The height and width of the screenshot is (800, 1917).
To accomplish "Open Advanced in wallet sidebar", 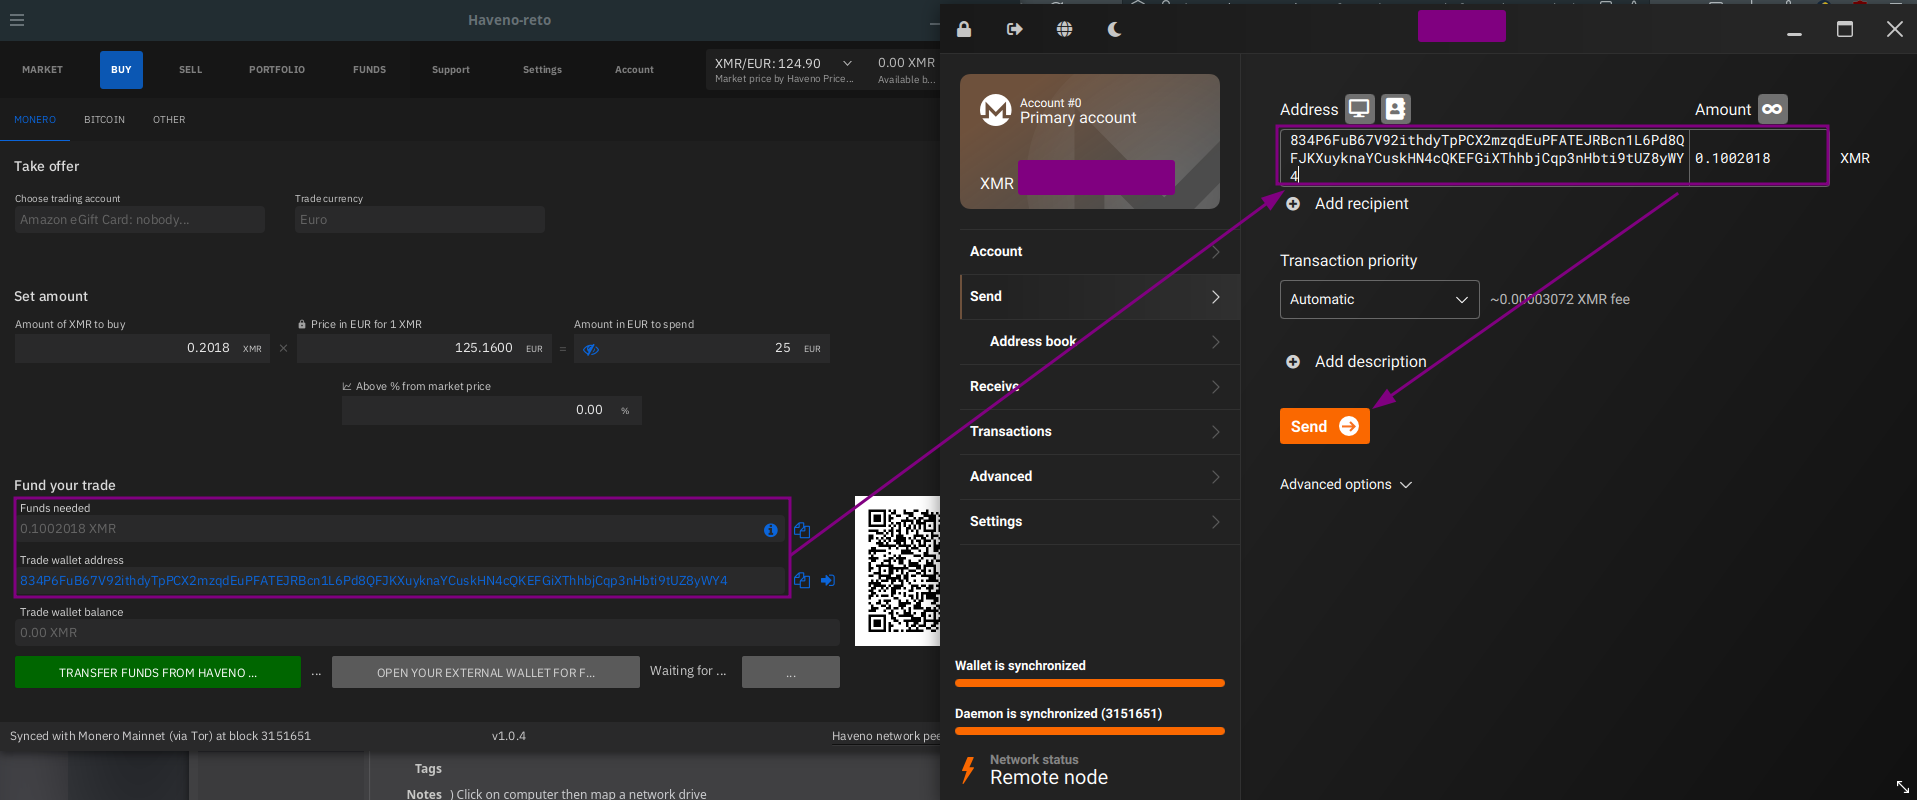I will coord(1100,477).
